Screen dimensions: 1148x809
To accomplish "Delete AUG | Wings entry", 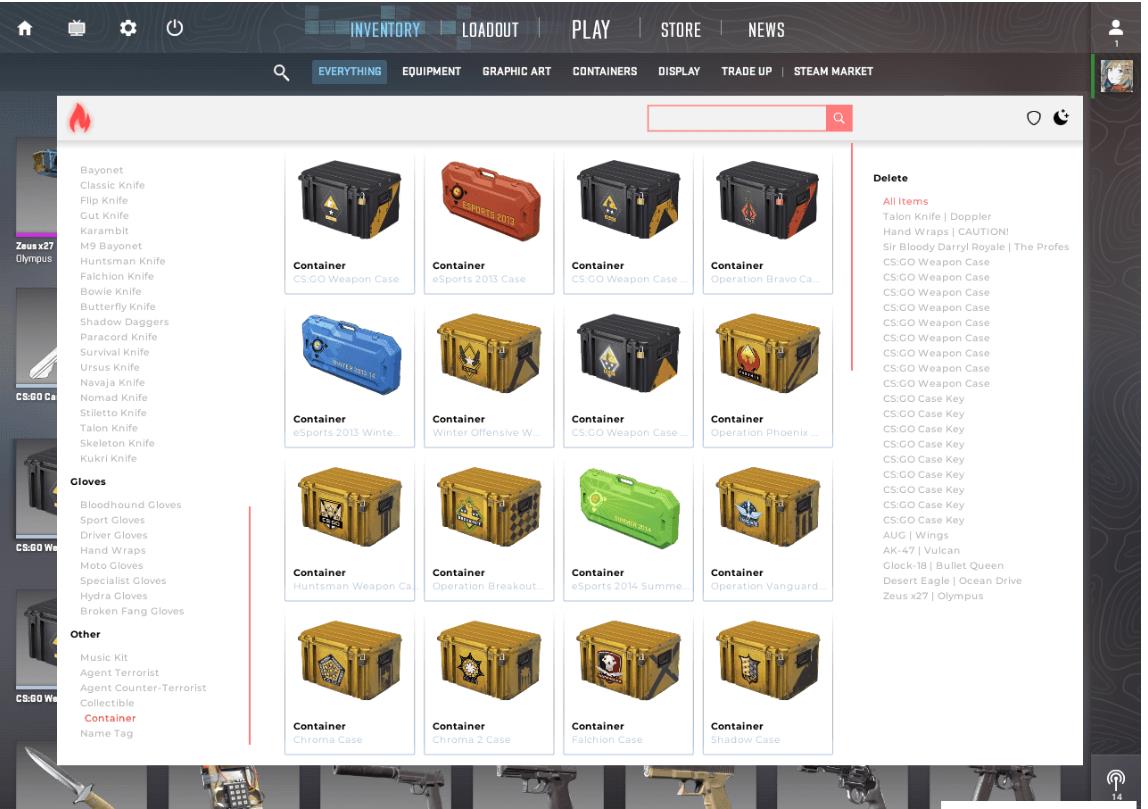I will point(915,535).
